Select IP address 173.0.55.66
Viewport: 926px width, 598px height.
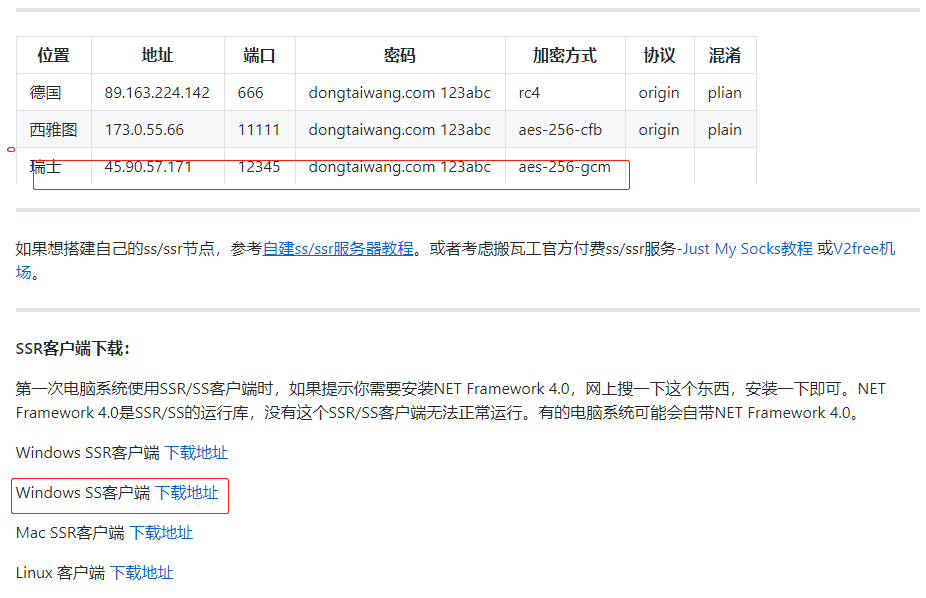[144, 130]
